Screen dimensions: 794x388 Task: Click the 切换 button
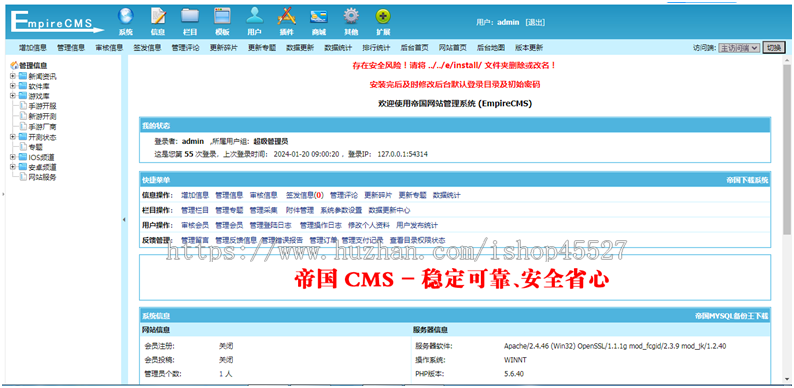(774, 48)
